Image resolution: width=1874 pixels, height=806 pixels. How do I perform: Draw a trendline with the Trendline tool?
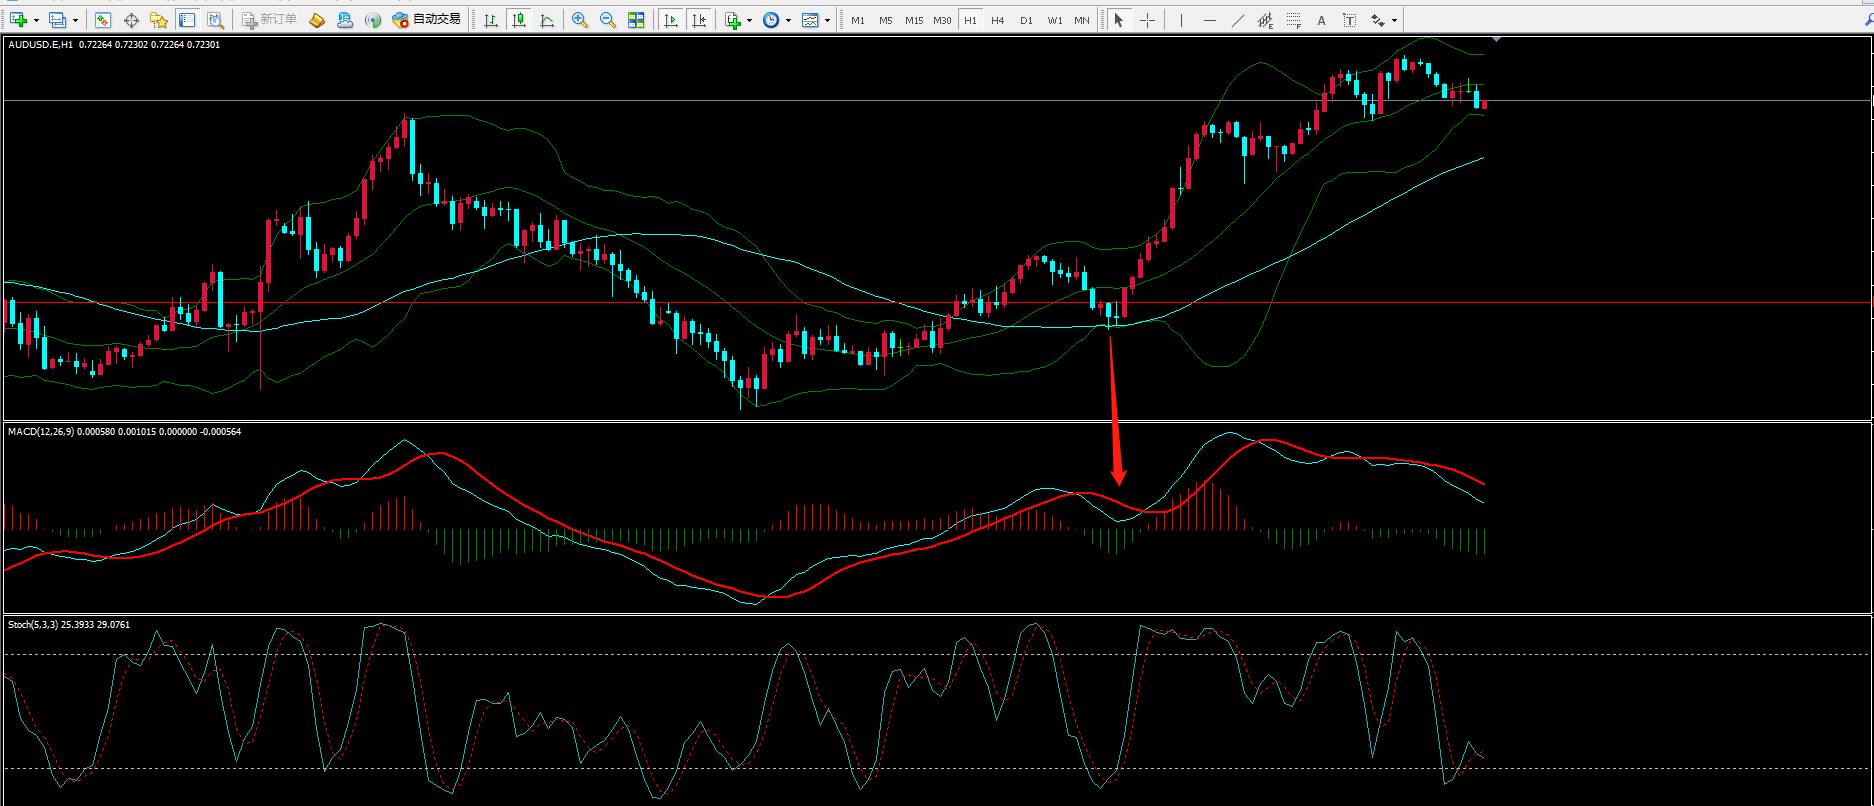pyautogui.click(x=1238, y=20)
